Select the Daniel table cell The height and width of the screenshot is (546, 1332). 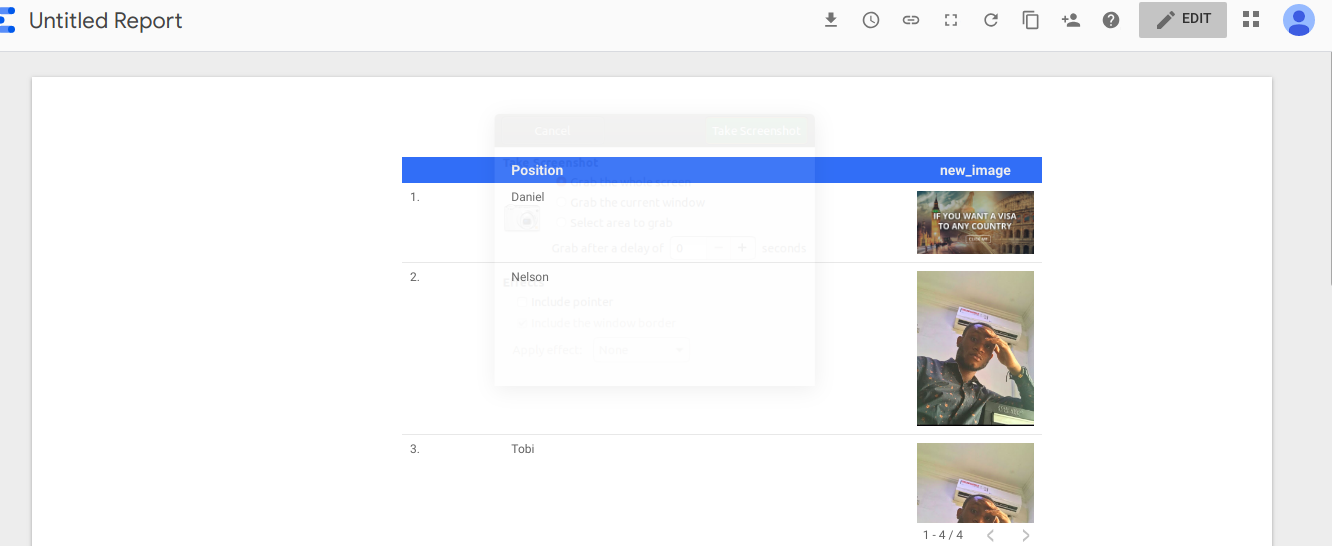[x=528, y=197]
